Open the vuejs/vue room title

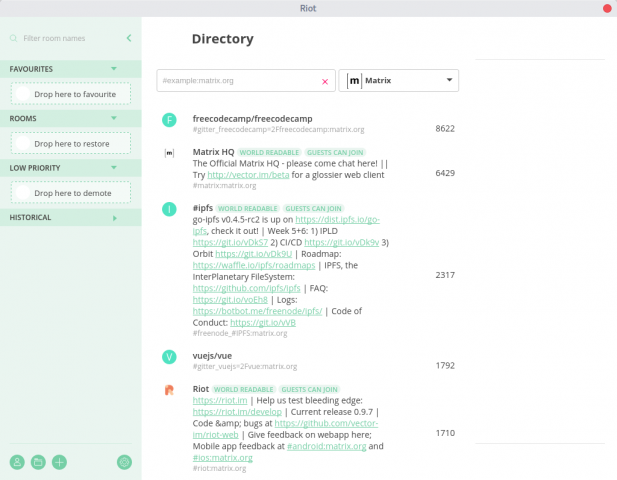pyautogui.click(x=212, y=356)
